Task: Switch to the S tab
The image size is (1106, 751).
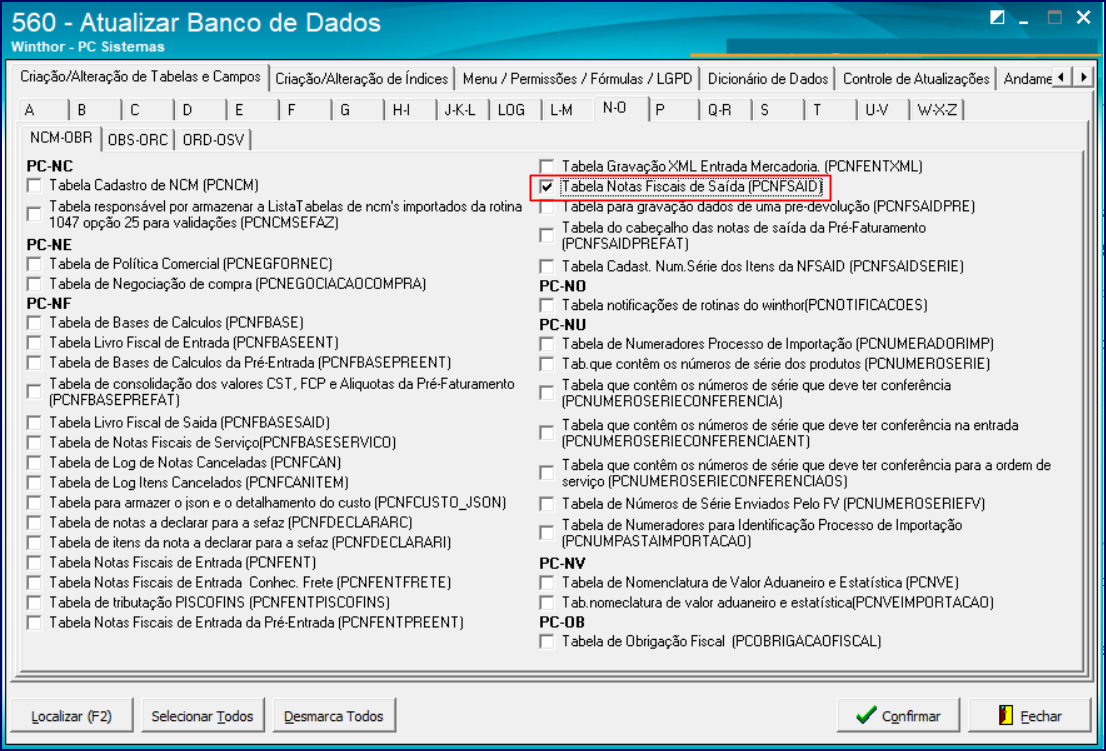Action: [x=779, y=110]
